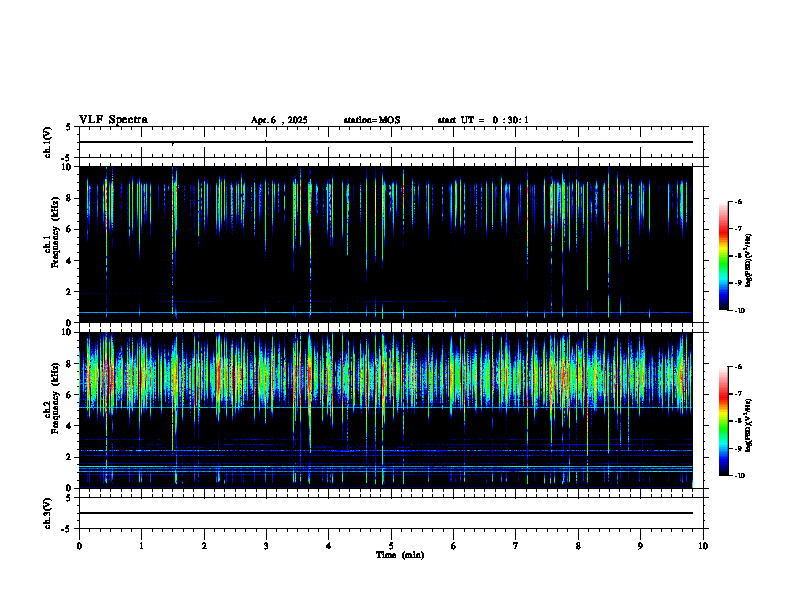Click the "-8" value on ch.1 color bar

tap(738, 256)
